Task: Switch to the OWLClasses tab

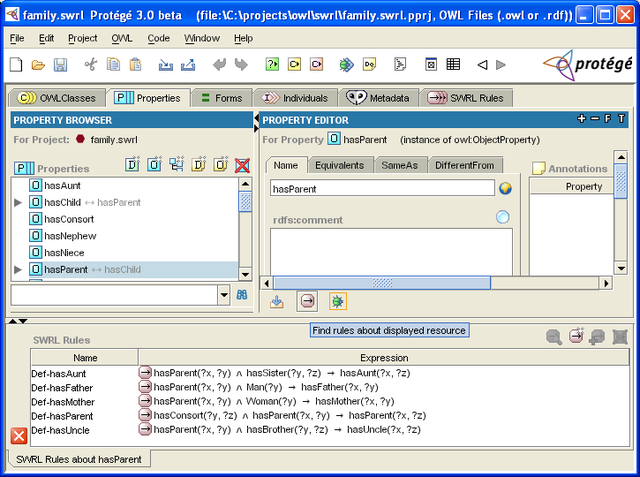Action: coord(57,98)
